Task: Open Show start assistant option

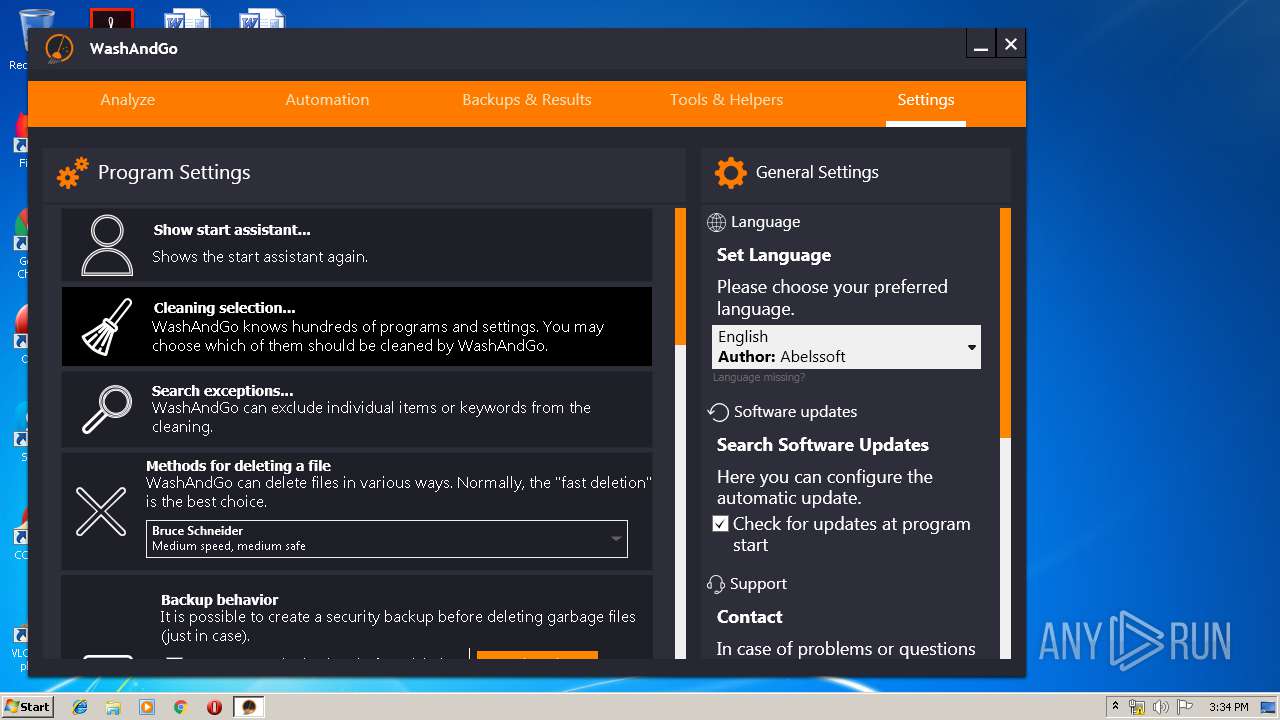Action: pyautogui.click(x=357, y=245)
